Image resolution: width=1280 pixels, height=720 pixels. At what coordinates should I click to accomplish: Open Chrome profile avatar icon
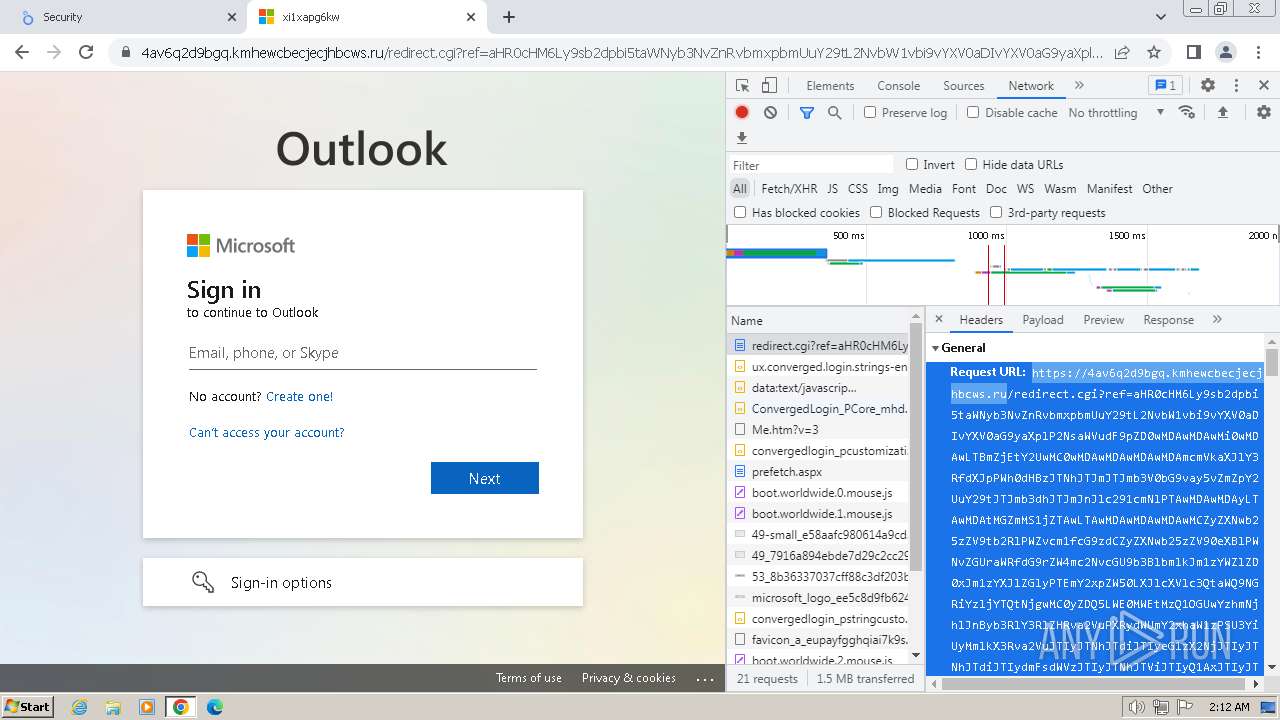[x=1226, y=52]
